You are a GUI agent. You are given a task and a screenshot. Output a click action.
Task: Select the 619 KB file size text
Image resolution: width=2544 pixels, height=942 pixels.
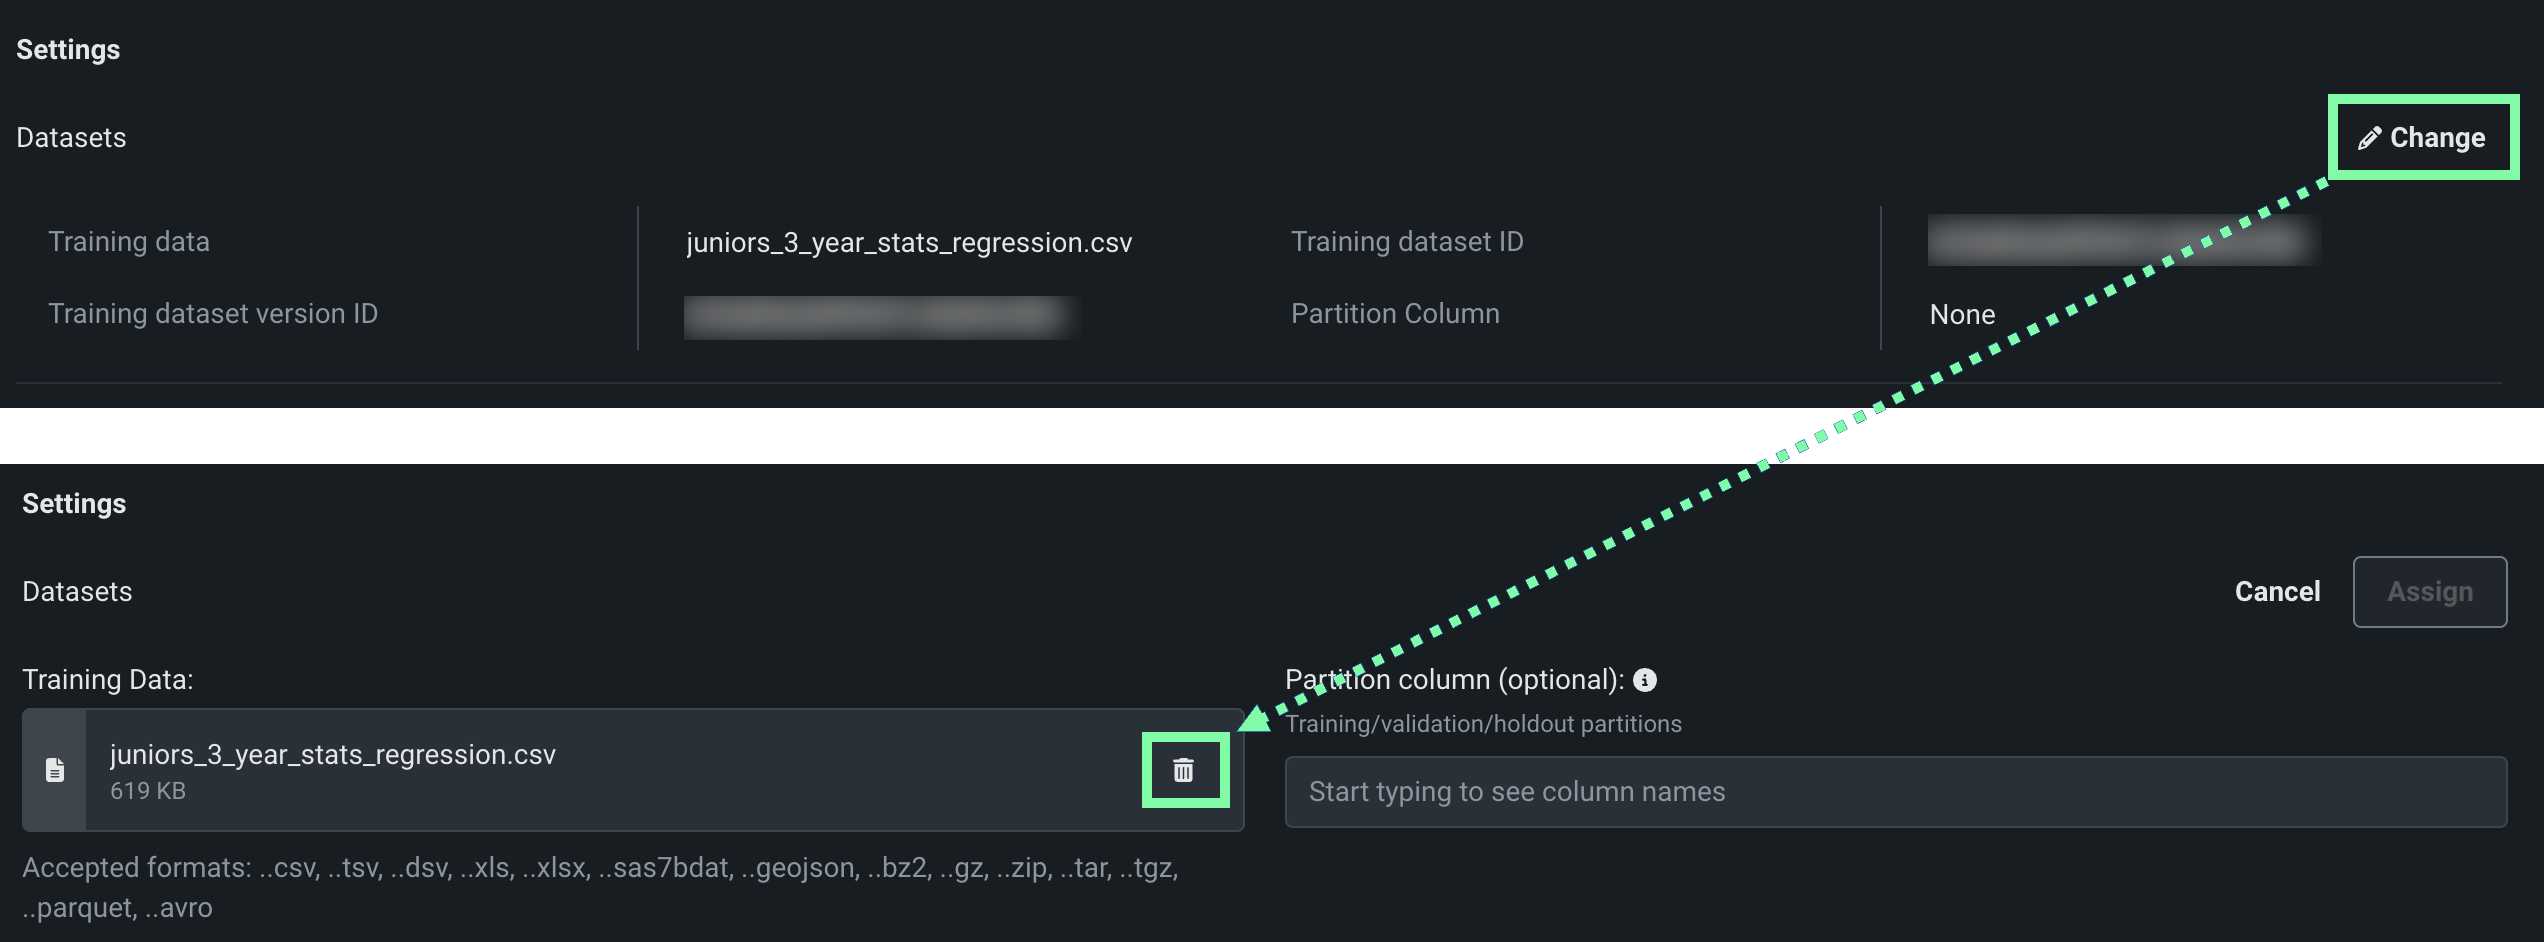(x=148, y=791)
